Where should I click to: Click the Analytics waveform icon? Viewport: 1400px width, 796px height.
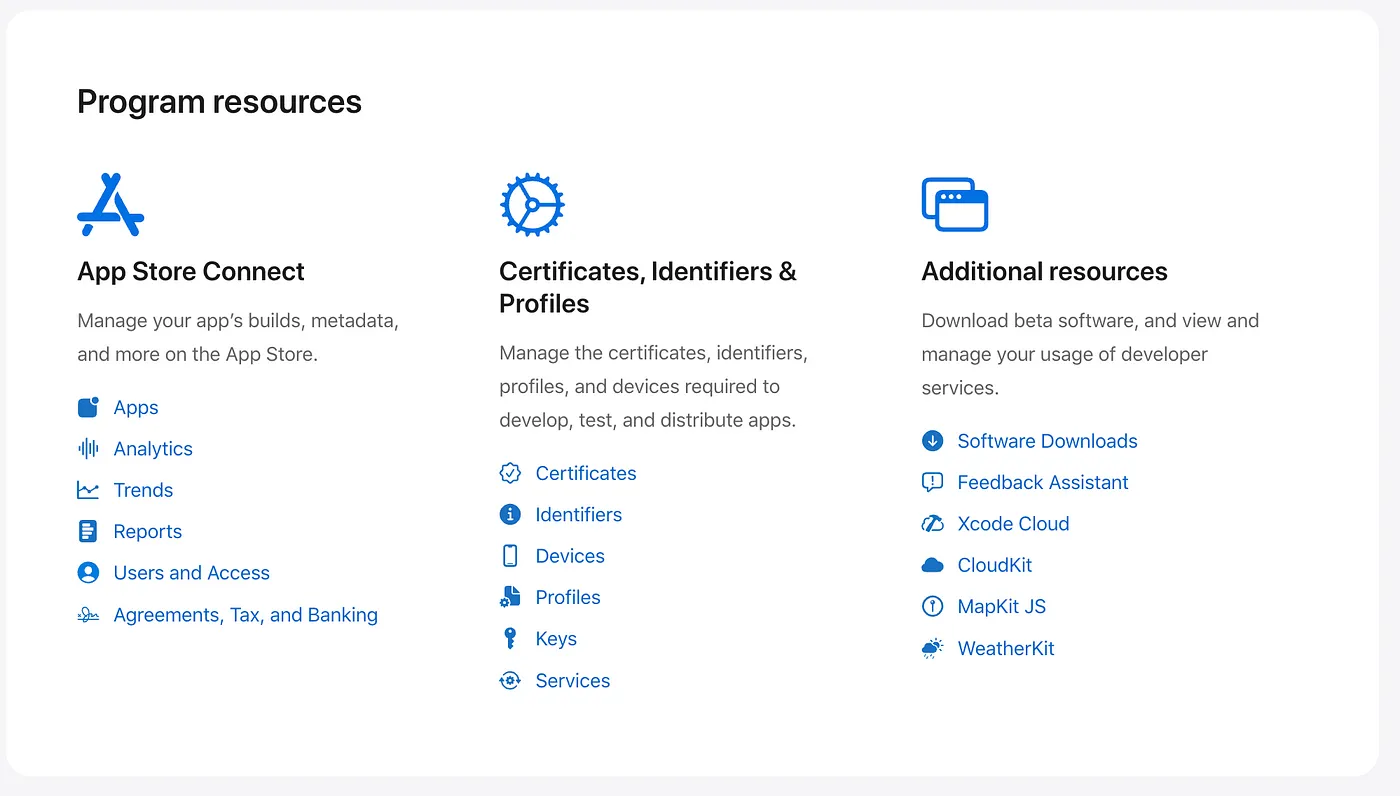point(88,448)
